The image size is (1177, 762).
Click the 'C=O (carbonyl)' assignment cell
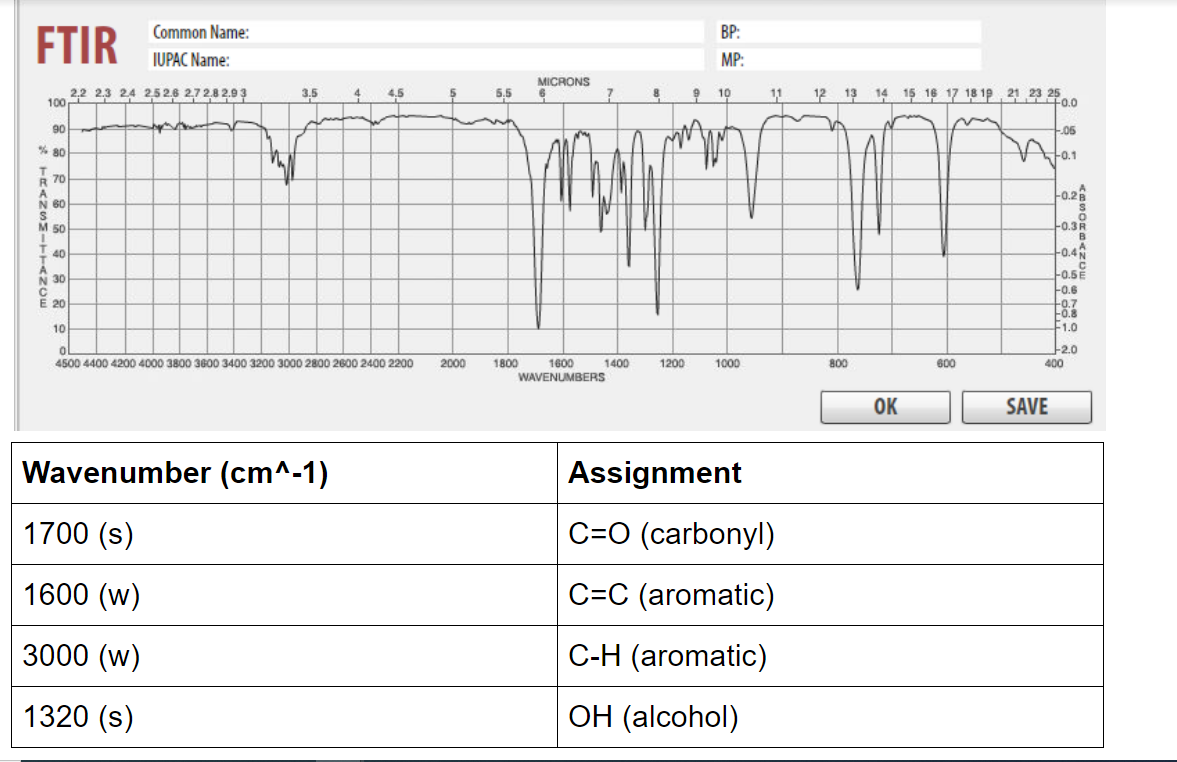pyautogui.click(x=830, y=534)
